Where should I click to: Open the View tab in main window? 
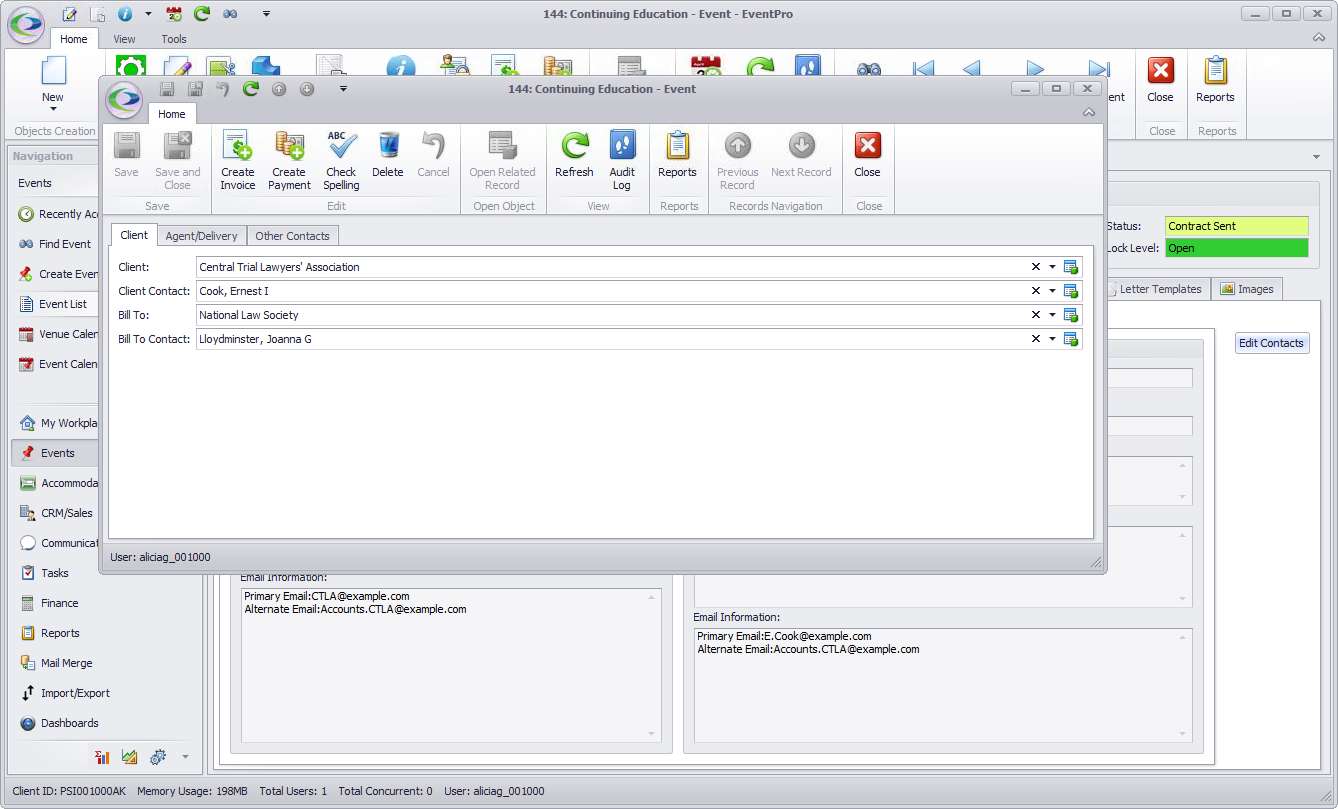click(124, 39)
